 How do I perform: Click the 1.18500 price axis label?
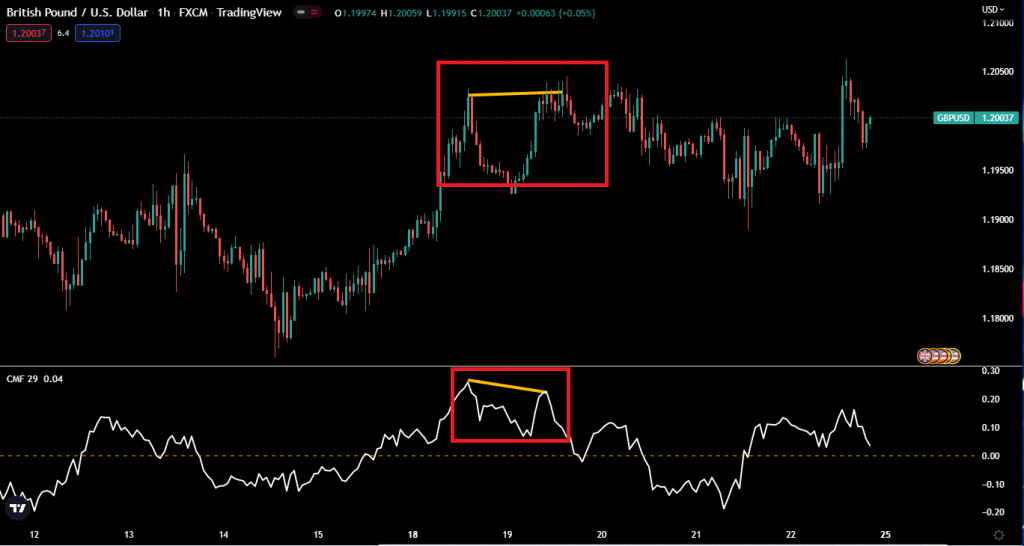1000,269
